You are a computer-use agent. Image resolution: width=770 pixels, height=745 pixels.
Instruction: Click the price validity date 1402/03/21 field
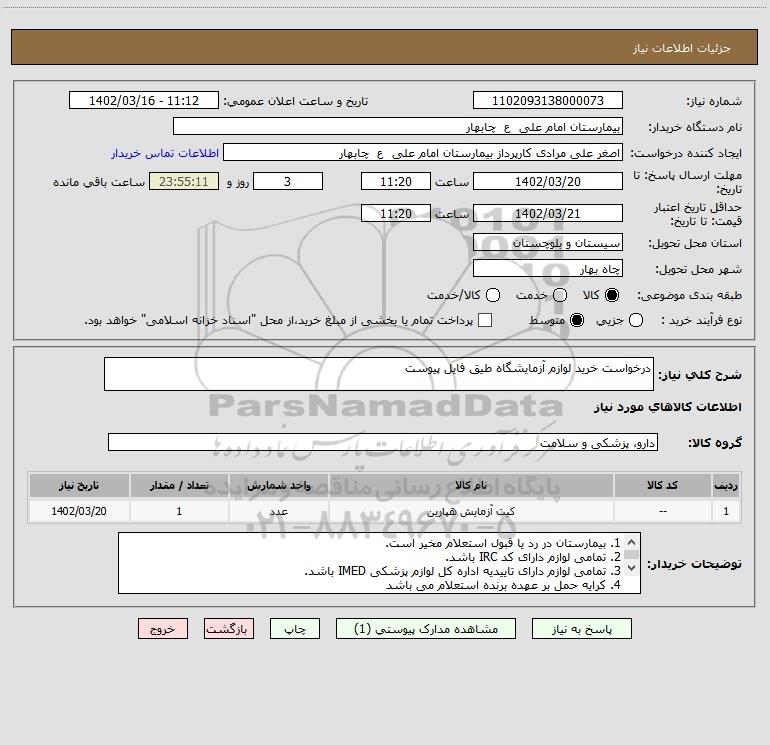click(548, 213)
